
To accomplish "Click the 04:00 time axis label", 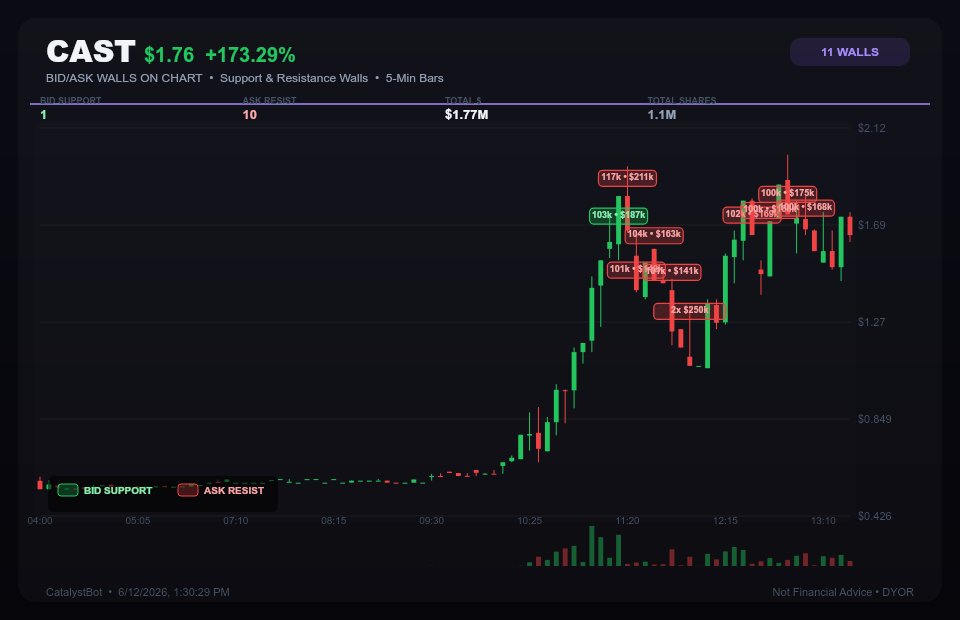I will click(40, 521).
